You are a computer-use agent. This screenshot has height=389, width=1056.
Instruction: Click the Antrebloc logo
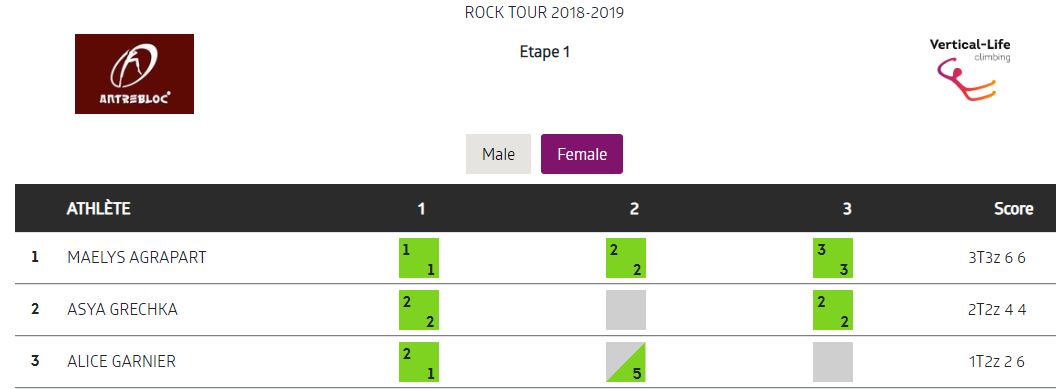134,74
